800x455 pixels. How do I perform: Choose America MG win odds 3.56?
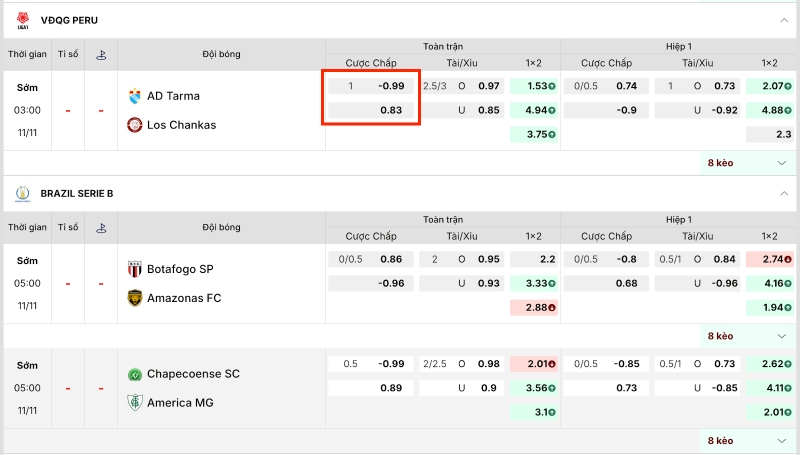point(534,388)
